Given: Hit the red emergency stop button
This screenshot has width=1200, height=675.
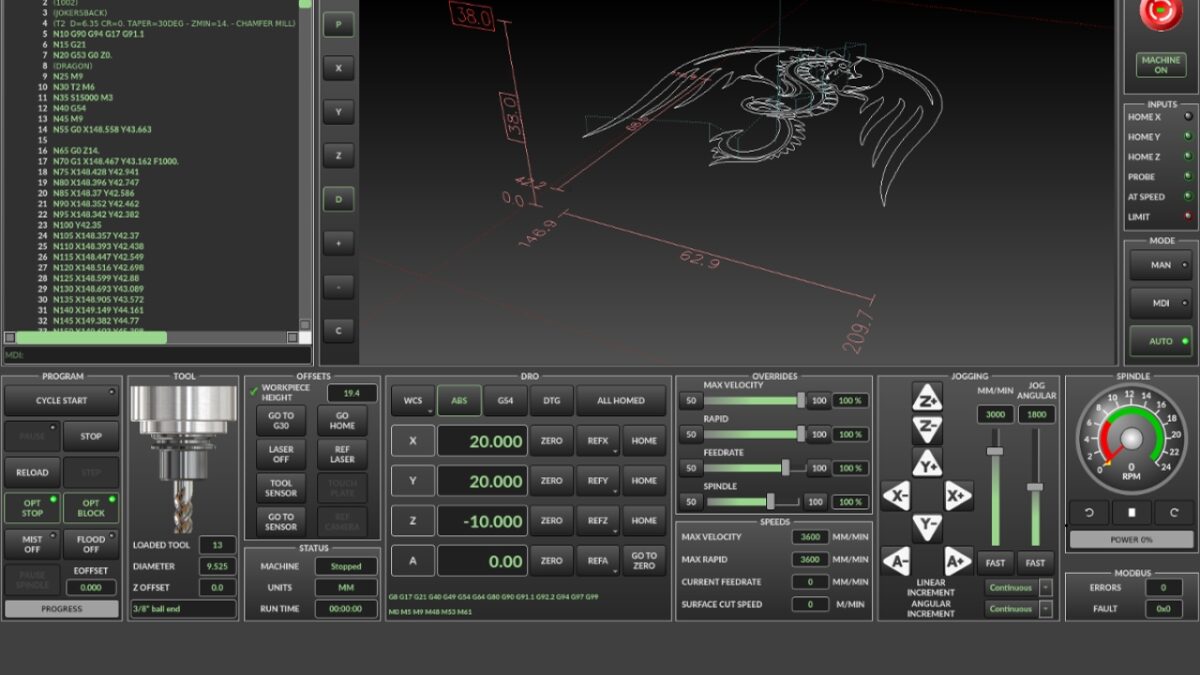Looking at the screenshot, I should [x=1161, y=12].
